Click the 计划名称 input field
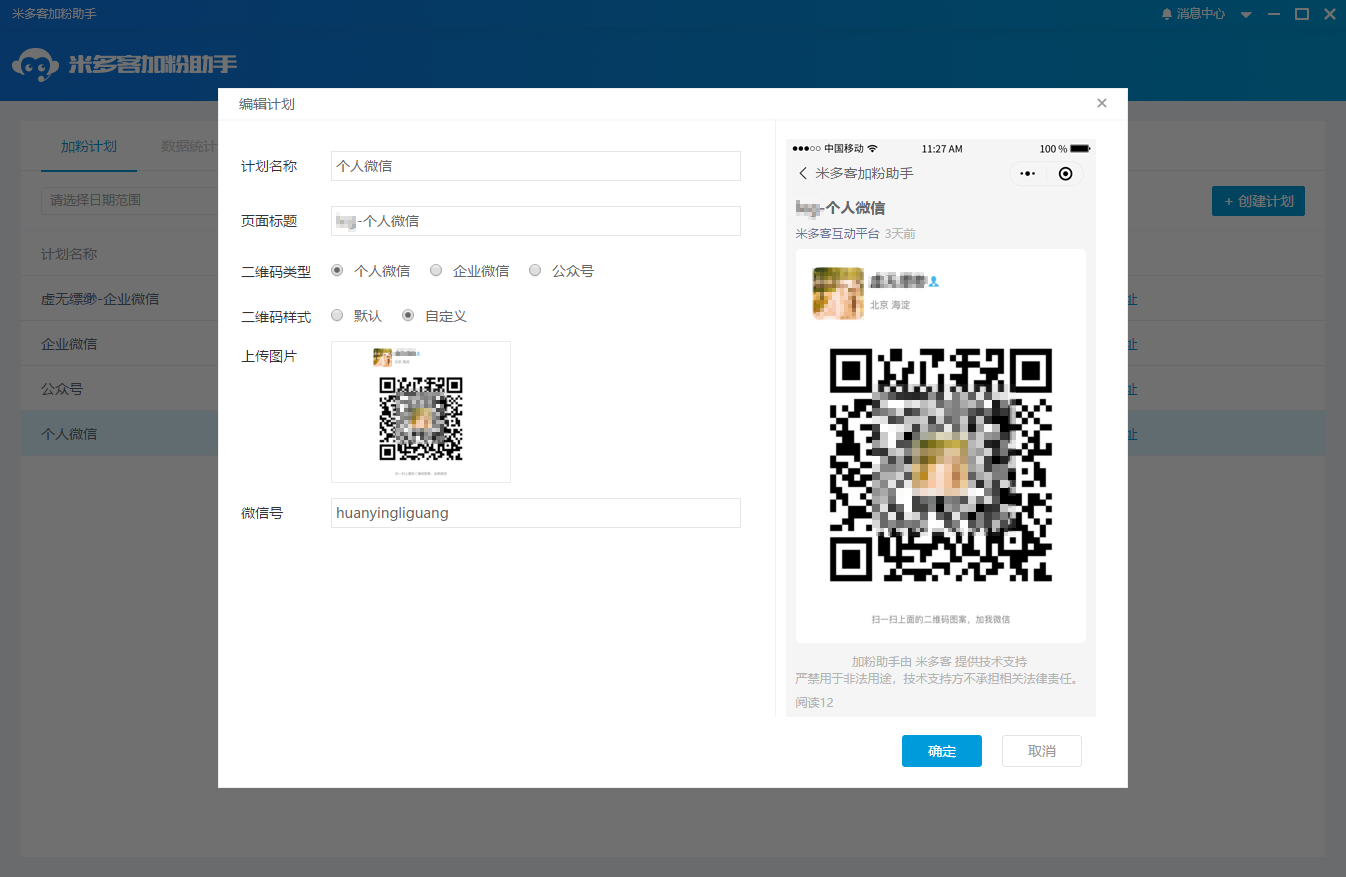The image size is (1346, 877). coord(536,166)
